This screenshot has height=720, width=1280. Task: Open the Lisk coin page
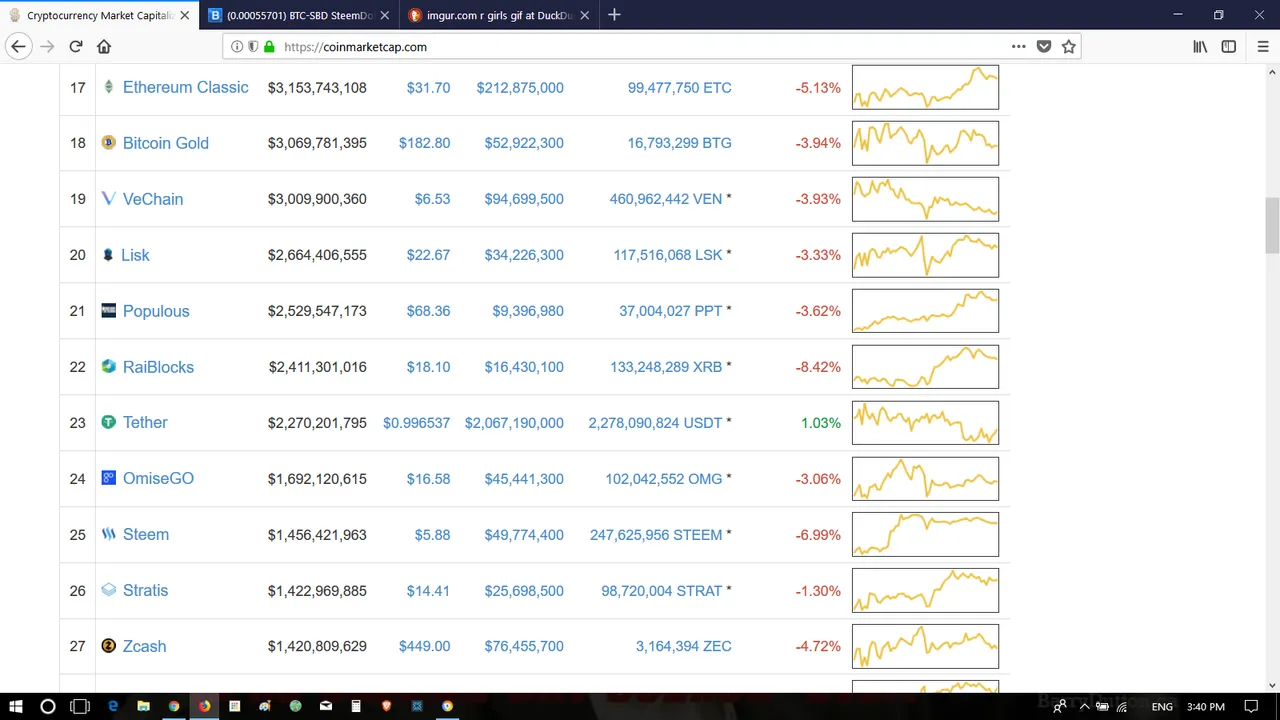click(135, 255)
